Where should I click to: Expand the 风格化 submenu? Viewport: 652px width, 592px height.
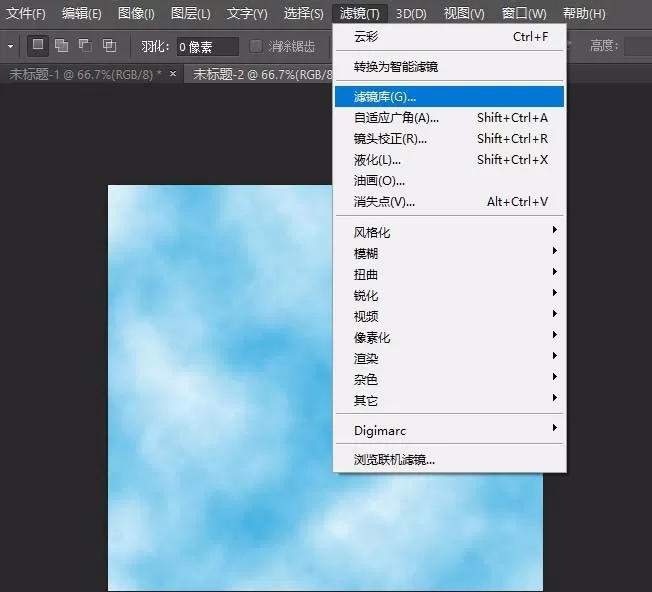[449, 232]
